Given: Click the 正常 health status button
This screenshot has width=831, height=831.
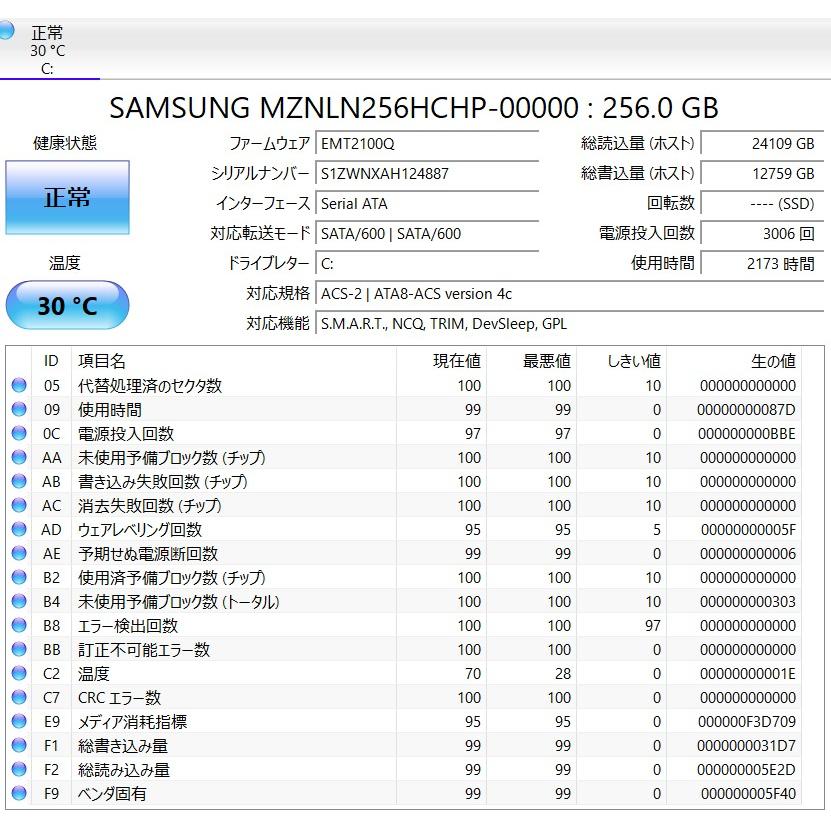Looking at the screenshot, I should click(x=66, y=197).
